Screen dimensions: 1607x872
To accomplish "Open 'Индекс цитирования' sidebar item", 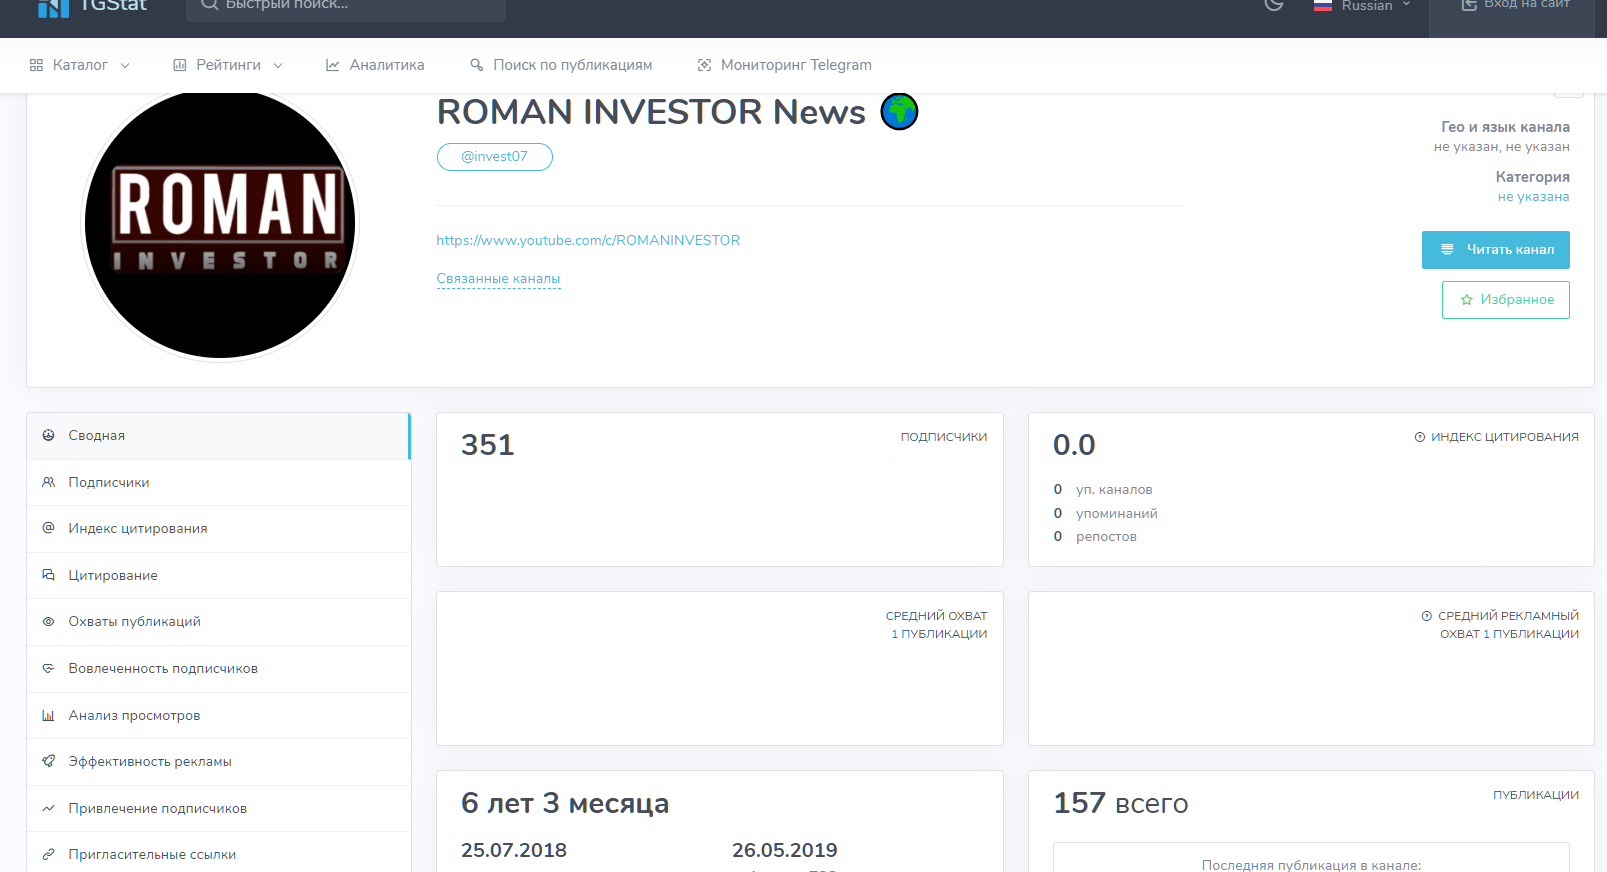I will click(218, 529).
